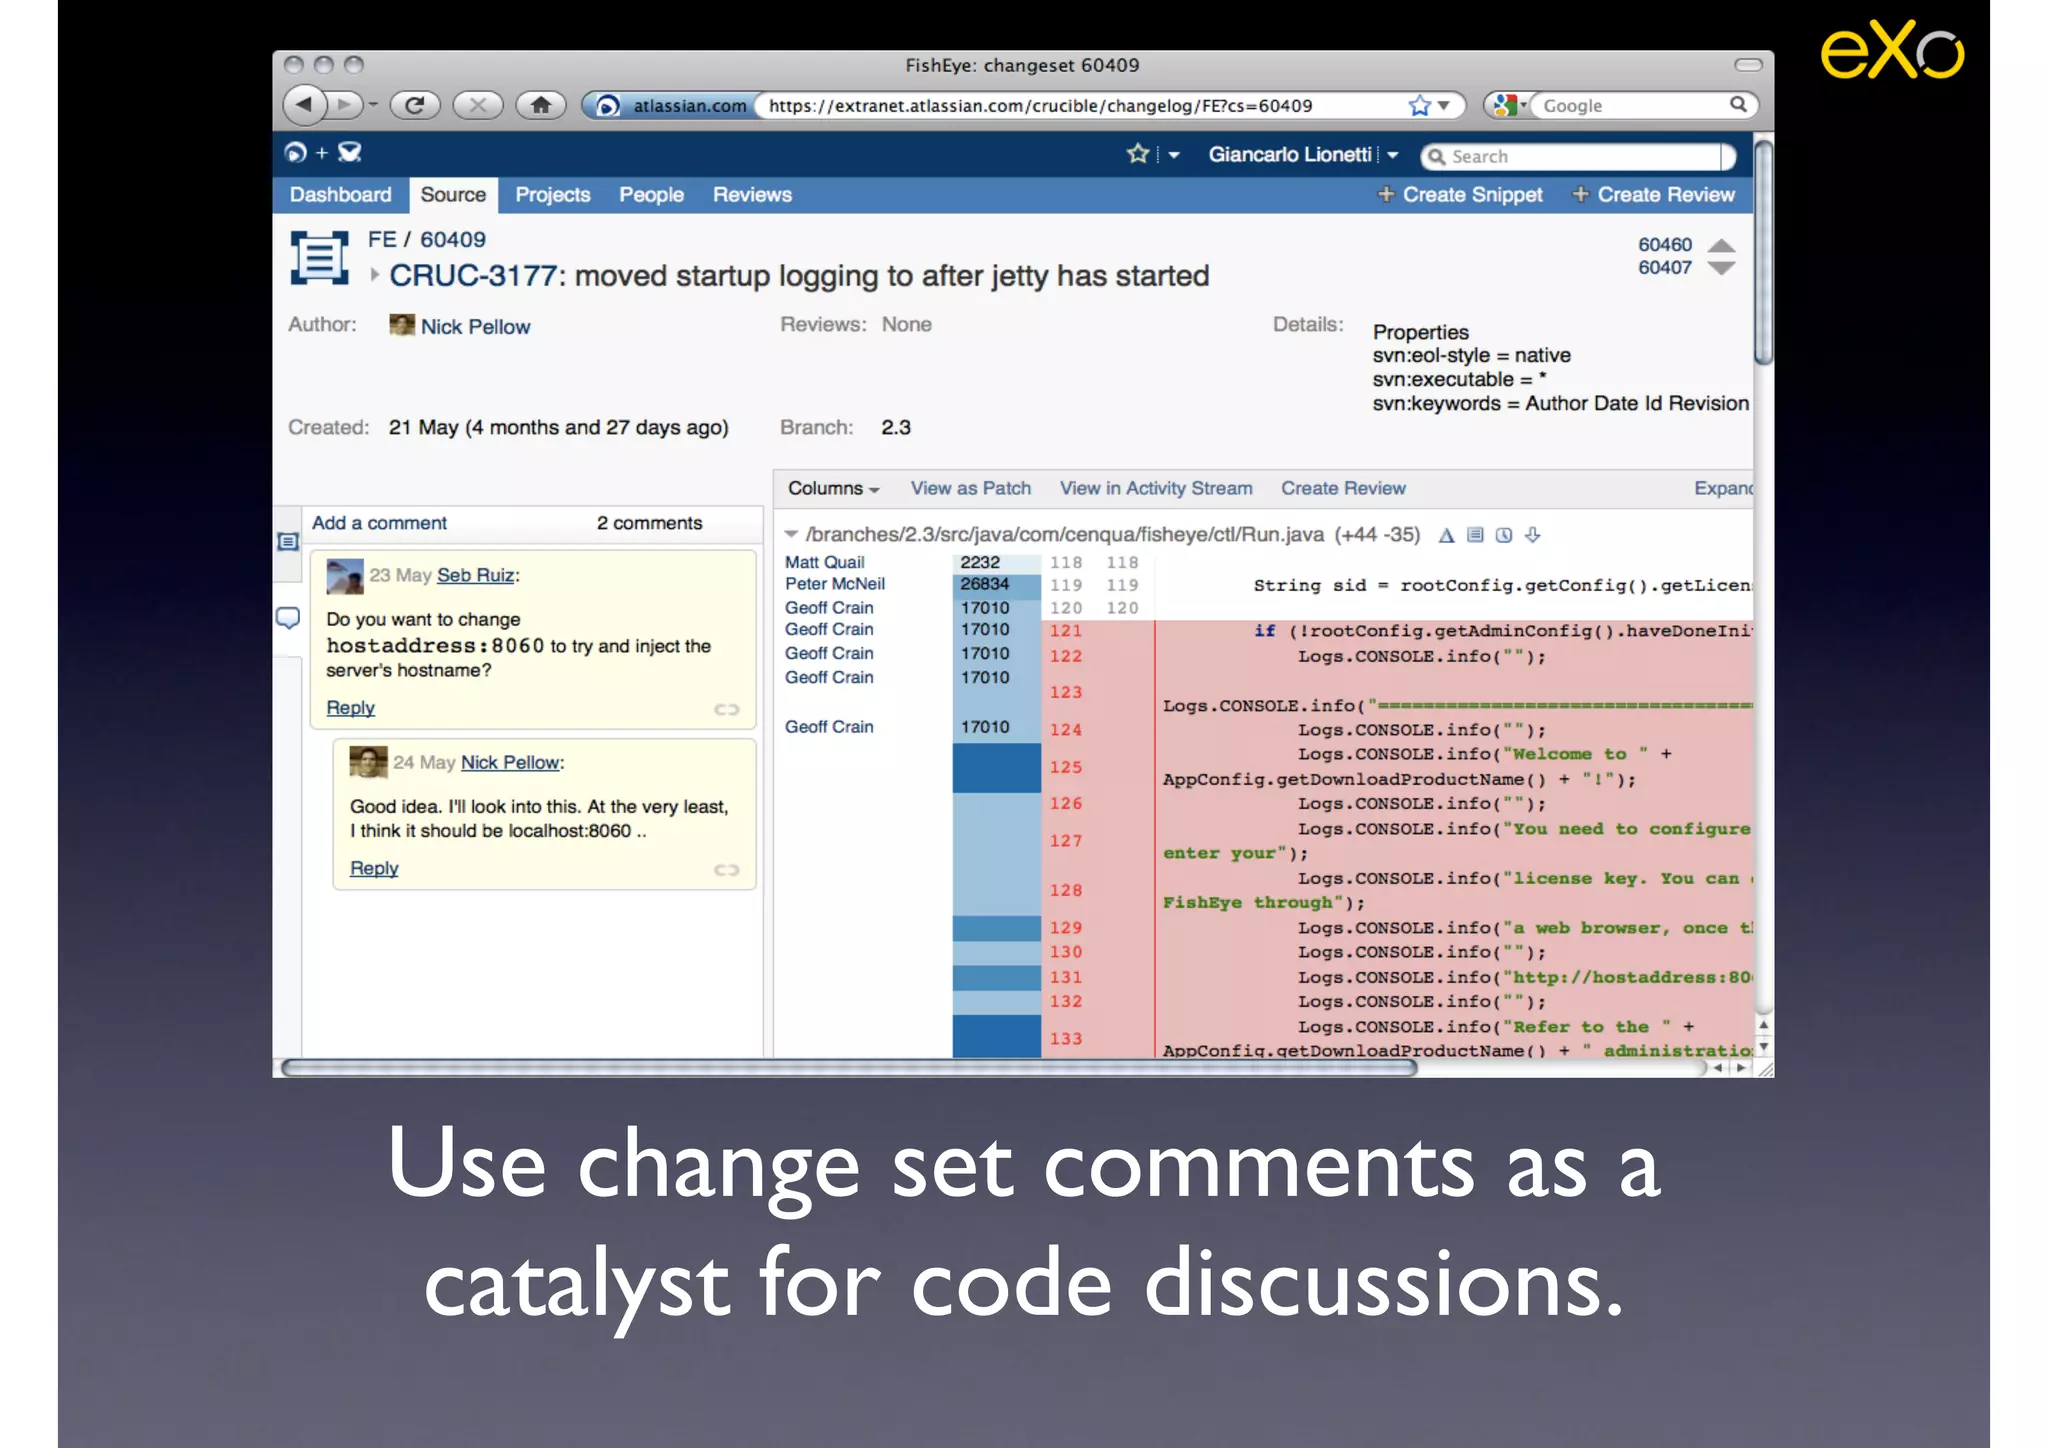Click dark blue annotation swatch at line 125
The image size is (2048, 1448).
pyautogui.click(x=996, y=768)
